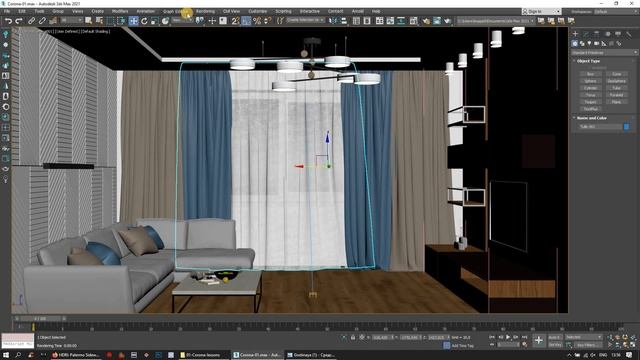Toggle the Snaps Toggle button

point(236,21)
